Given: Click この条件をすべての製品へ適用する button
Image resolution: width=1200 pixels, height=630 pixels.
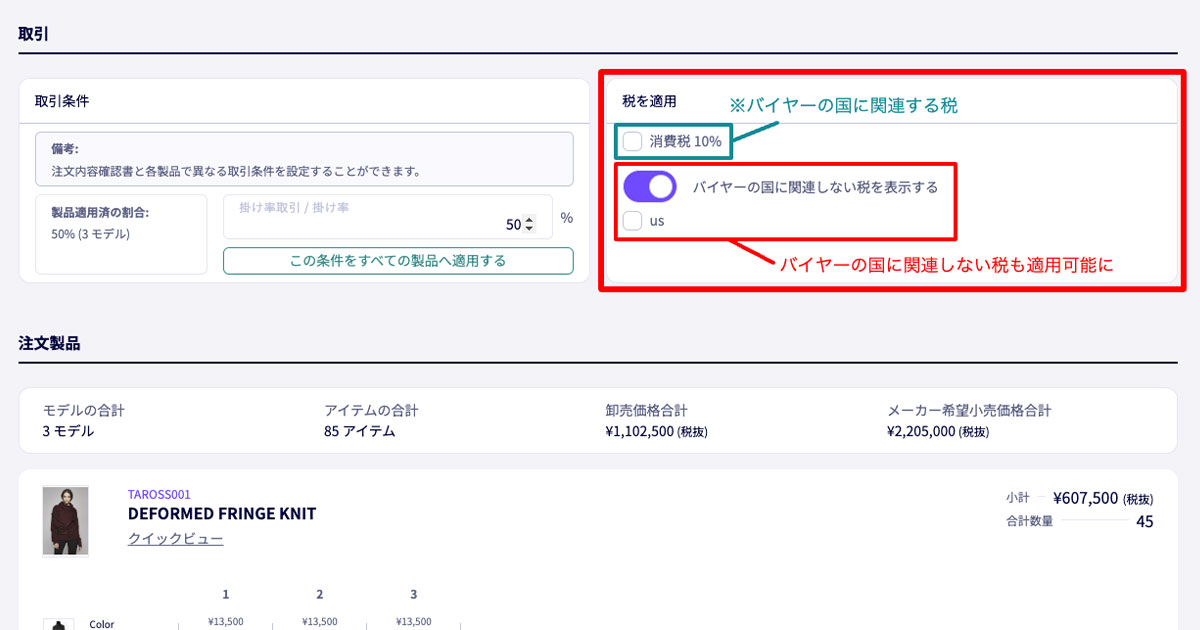Looking at the screenshot, I should tap(398, 261).
